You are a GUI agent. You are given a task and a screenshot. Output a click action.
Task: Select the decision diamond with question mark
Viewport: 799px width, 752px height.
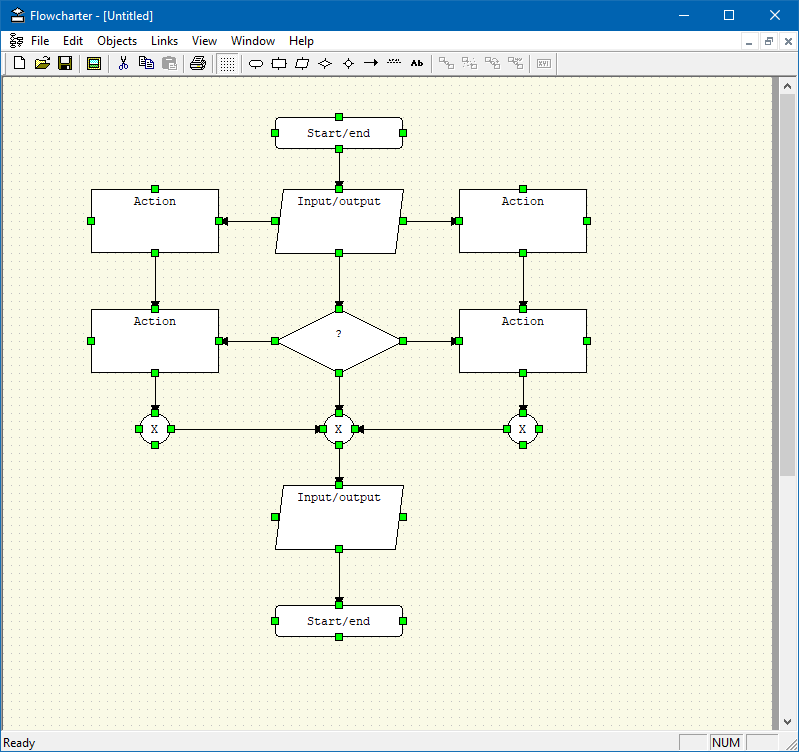point(339,341)
